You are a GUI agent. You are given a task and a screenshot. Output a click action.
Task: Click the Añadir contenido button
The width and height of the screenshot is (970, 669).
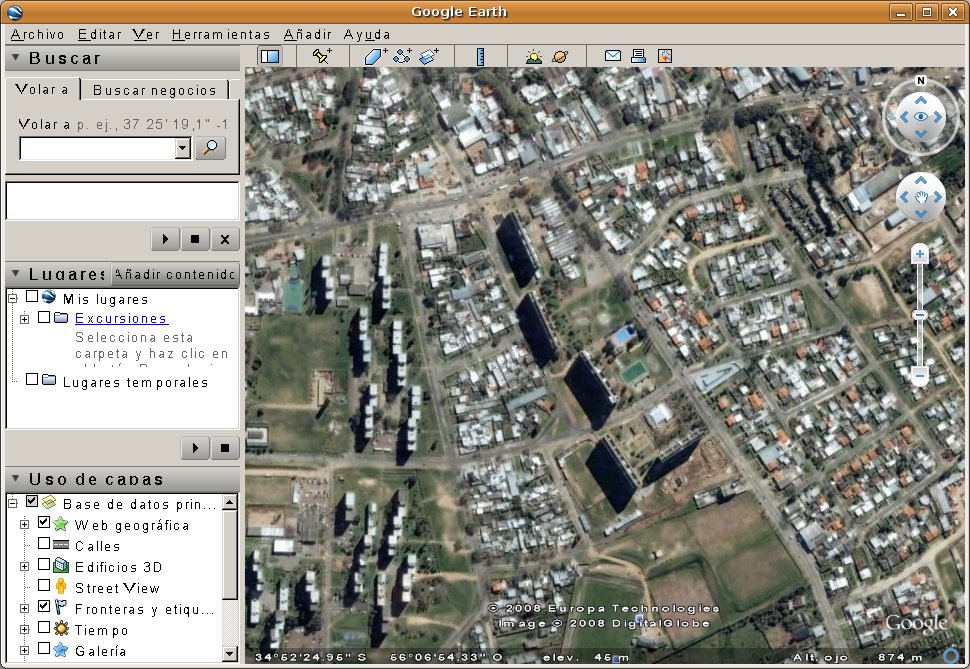175,274
